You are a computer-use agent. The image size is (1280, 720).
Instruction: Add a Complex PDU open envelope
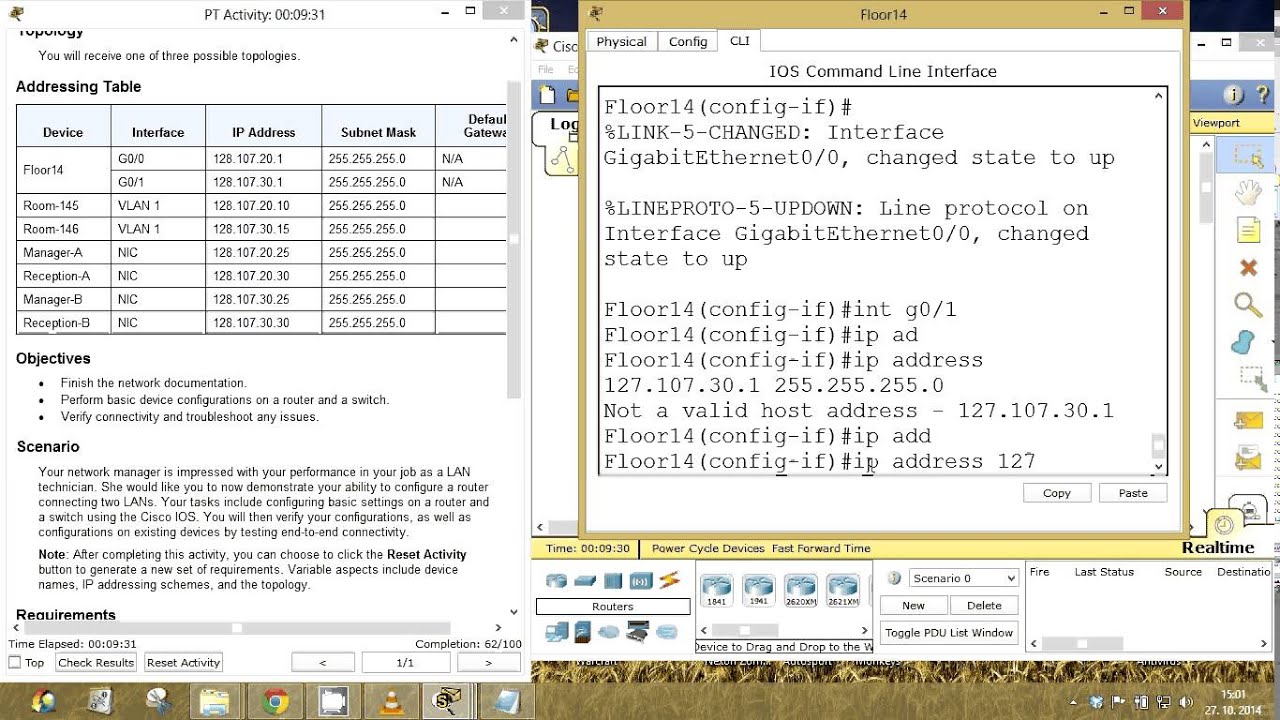1248,458
